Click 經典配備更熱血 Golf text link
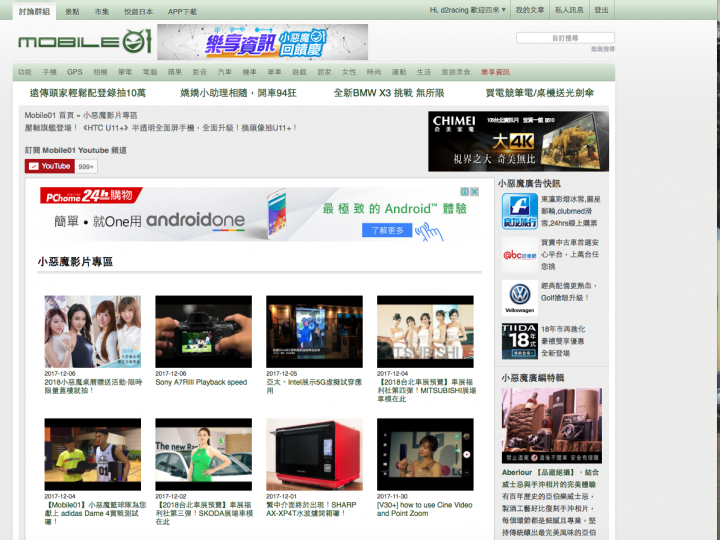Viewport: 720px width, 540px height. pyautogui.click(x=568, y=292)
